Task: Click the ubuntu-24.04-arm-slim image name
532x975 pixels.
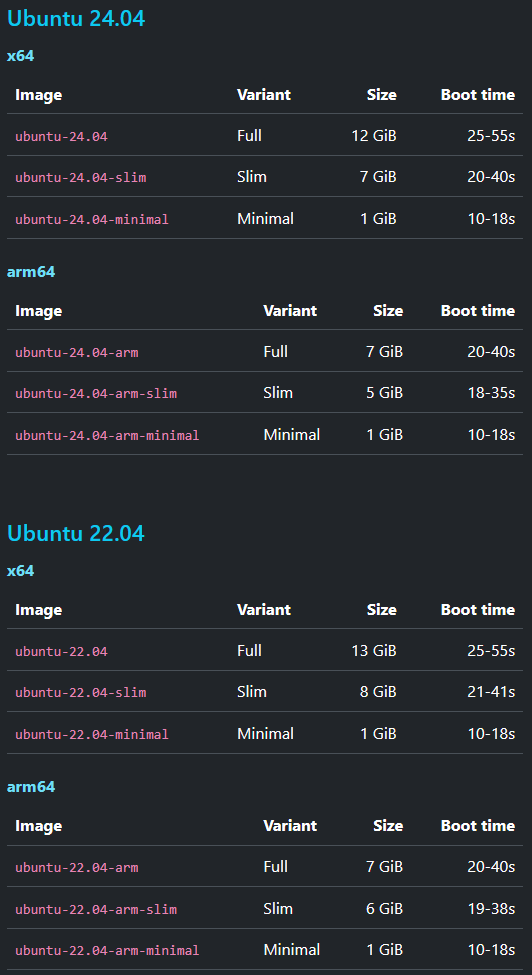Action: (x=96, y=394)
